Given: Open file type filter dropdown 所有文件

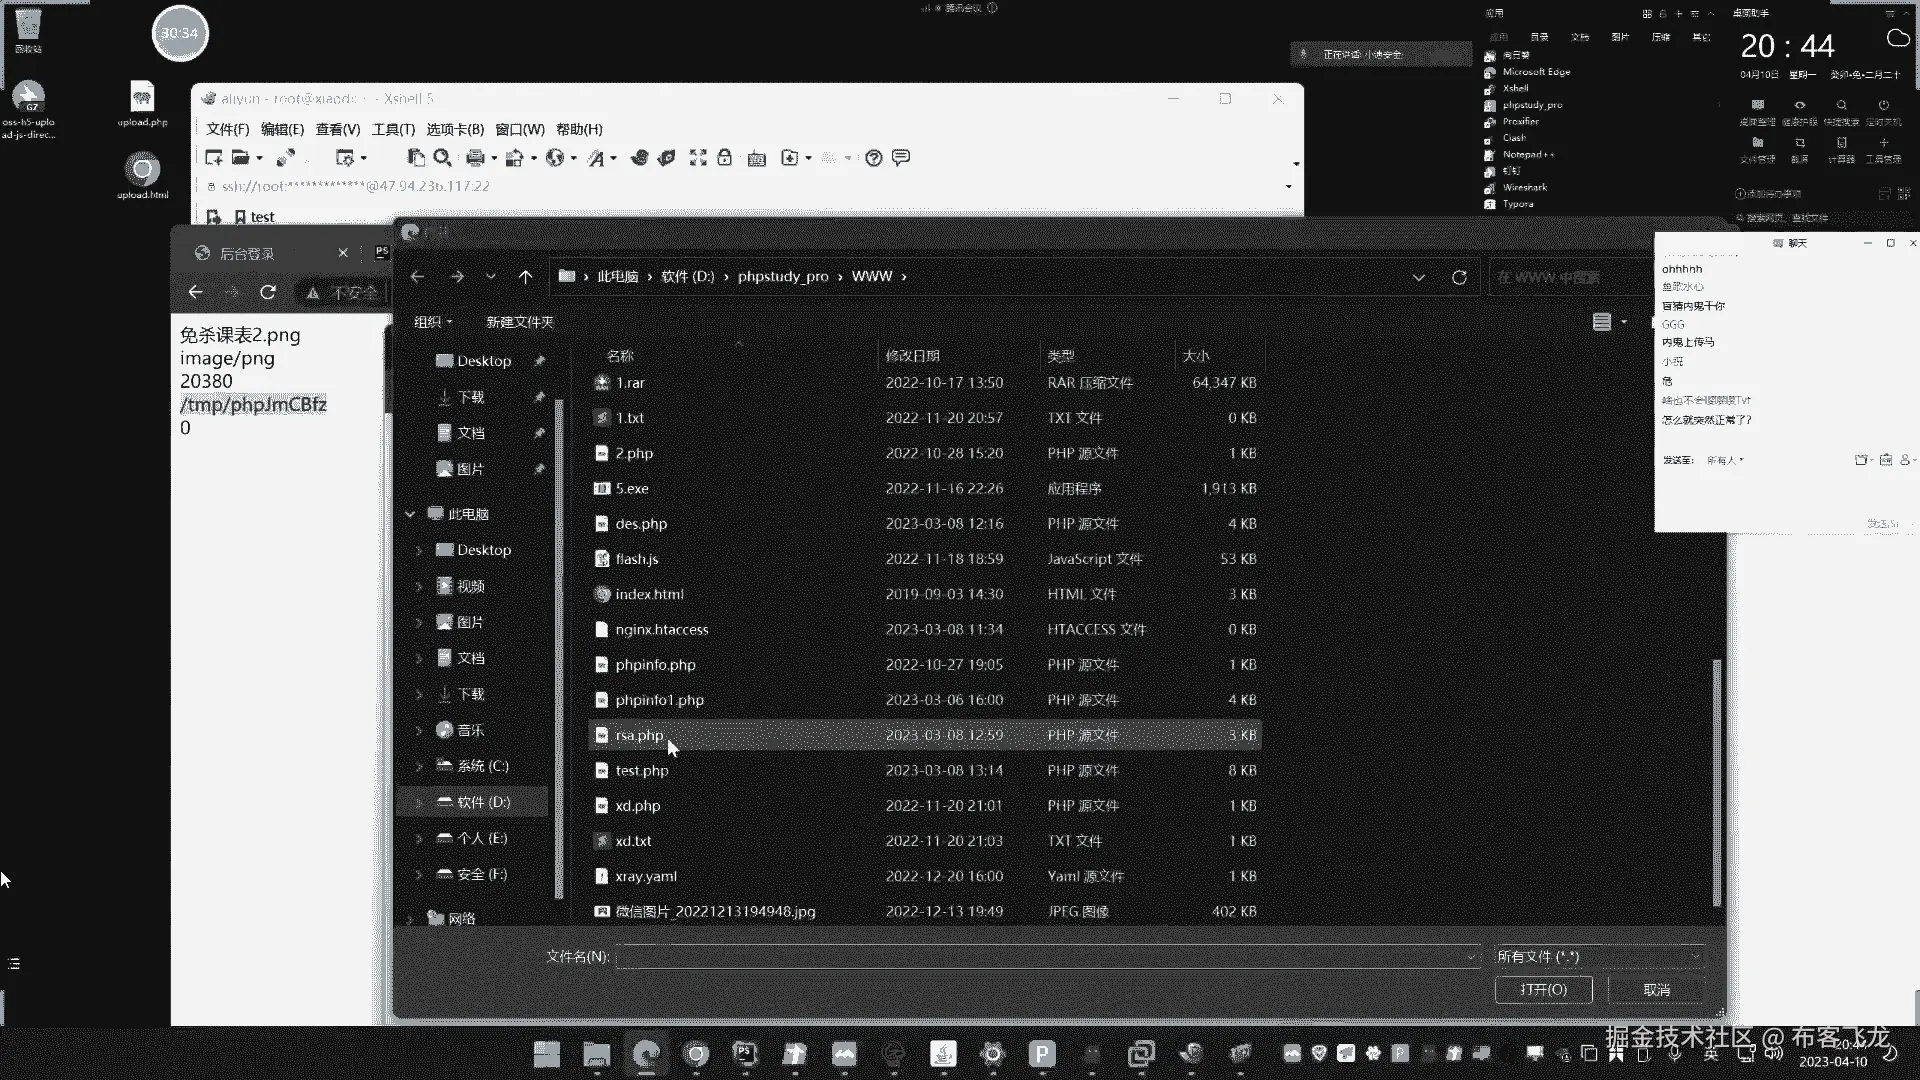Looking at the screenshot, I should 1598,957.
